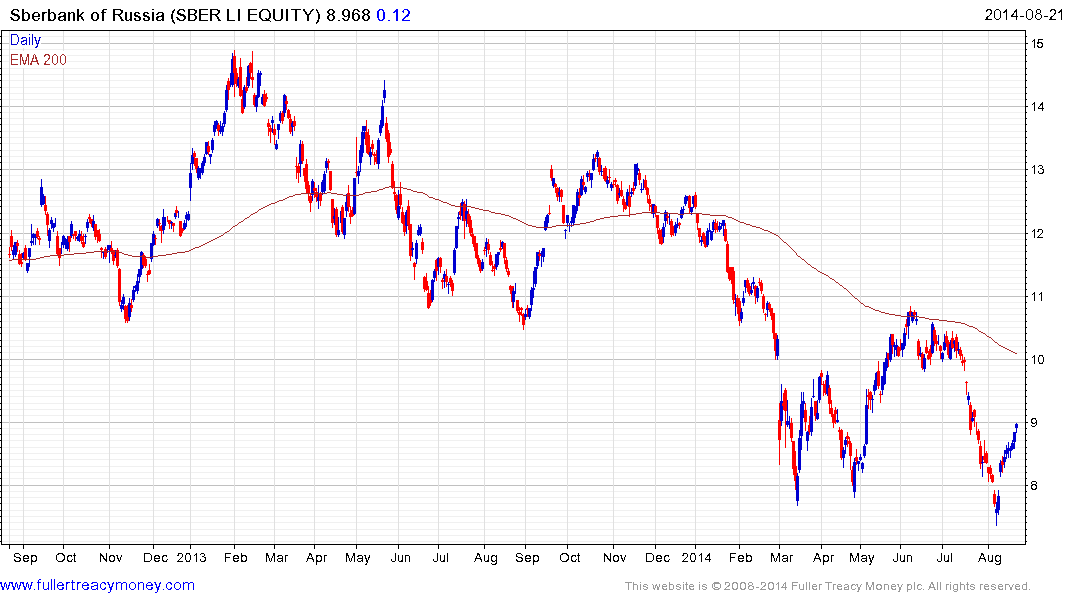Click the 12 price axis label

pyautogui.click(x=1037, y=234)
